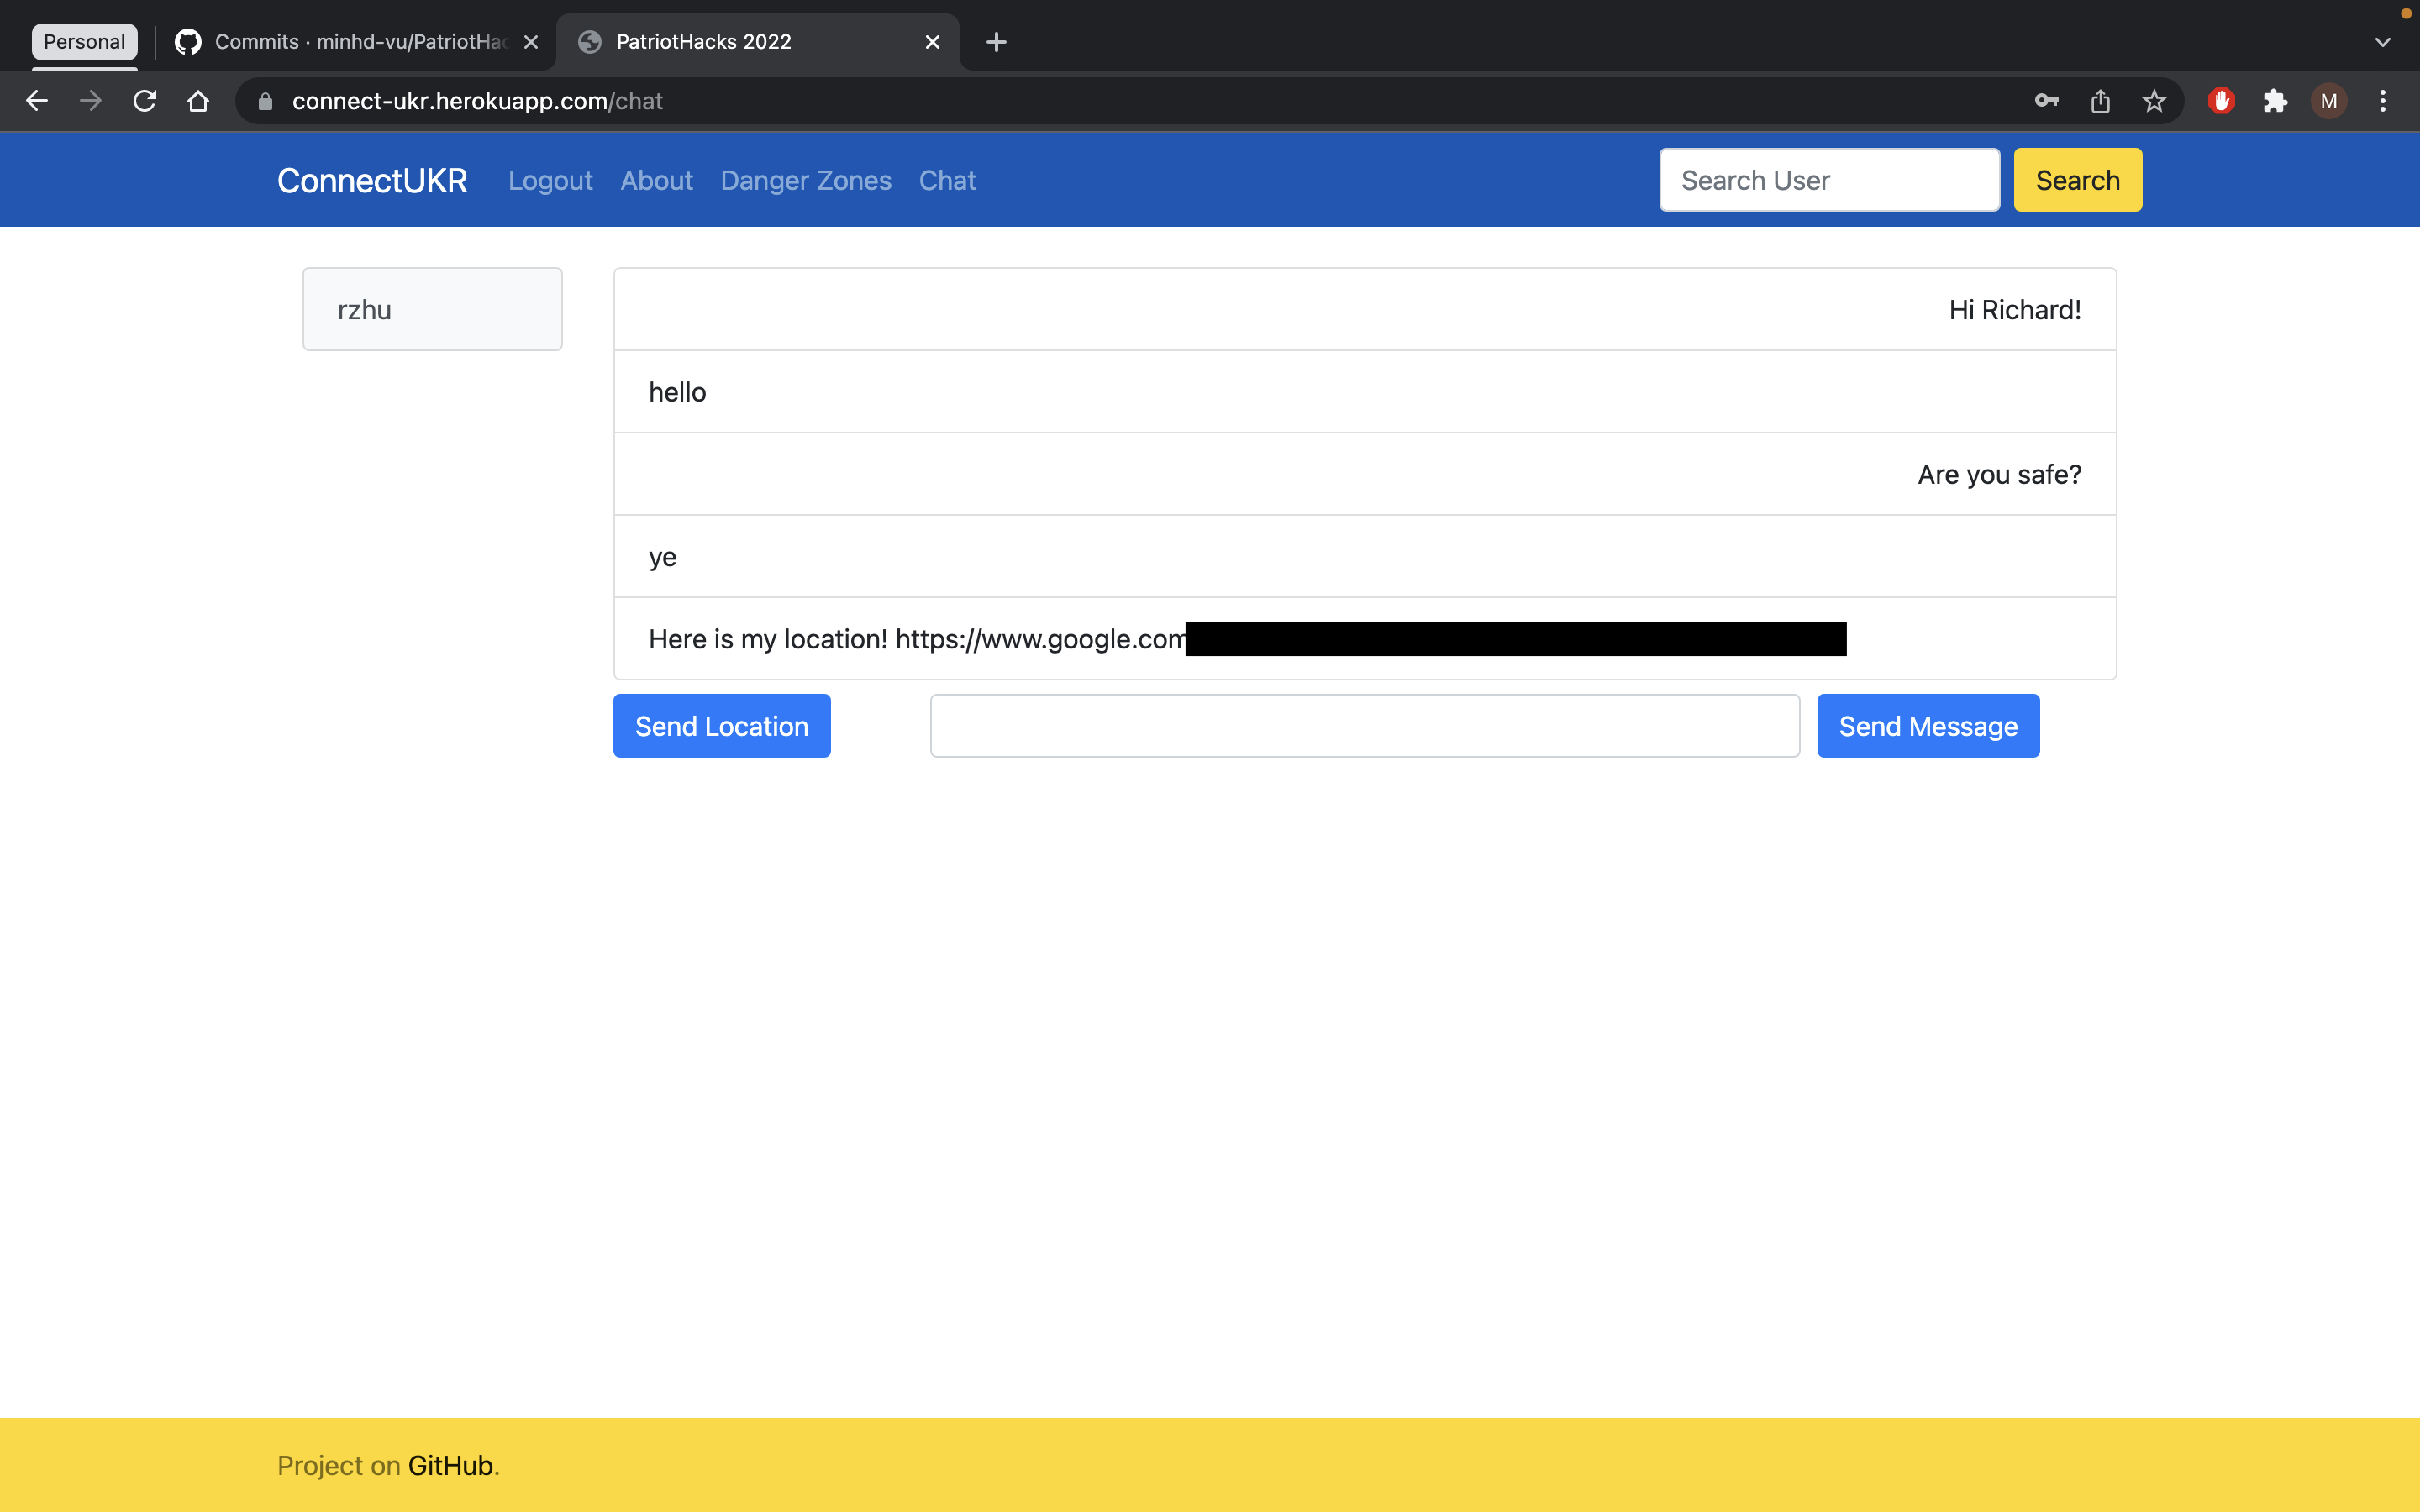This screenshot has height=1512, width=2420.
Task: Open the M profile avatar menu
Action: (2329, 101)
